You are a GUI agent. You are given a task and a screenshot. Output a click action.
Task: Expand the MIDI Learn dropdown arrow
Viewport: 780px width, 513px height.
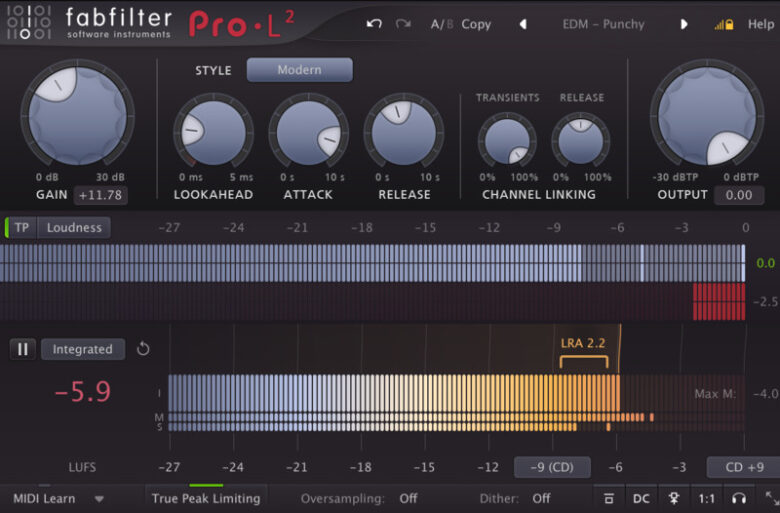[99, 499]
